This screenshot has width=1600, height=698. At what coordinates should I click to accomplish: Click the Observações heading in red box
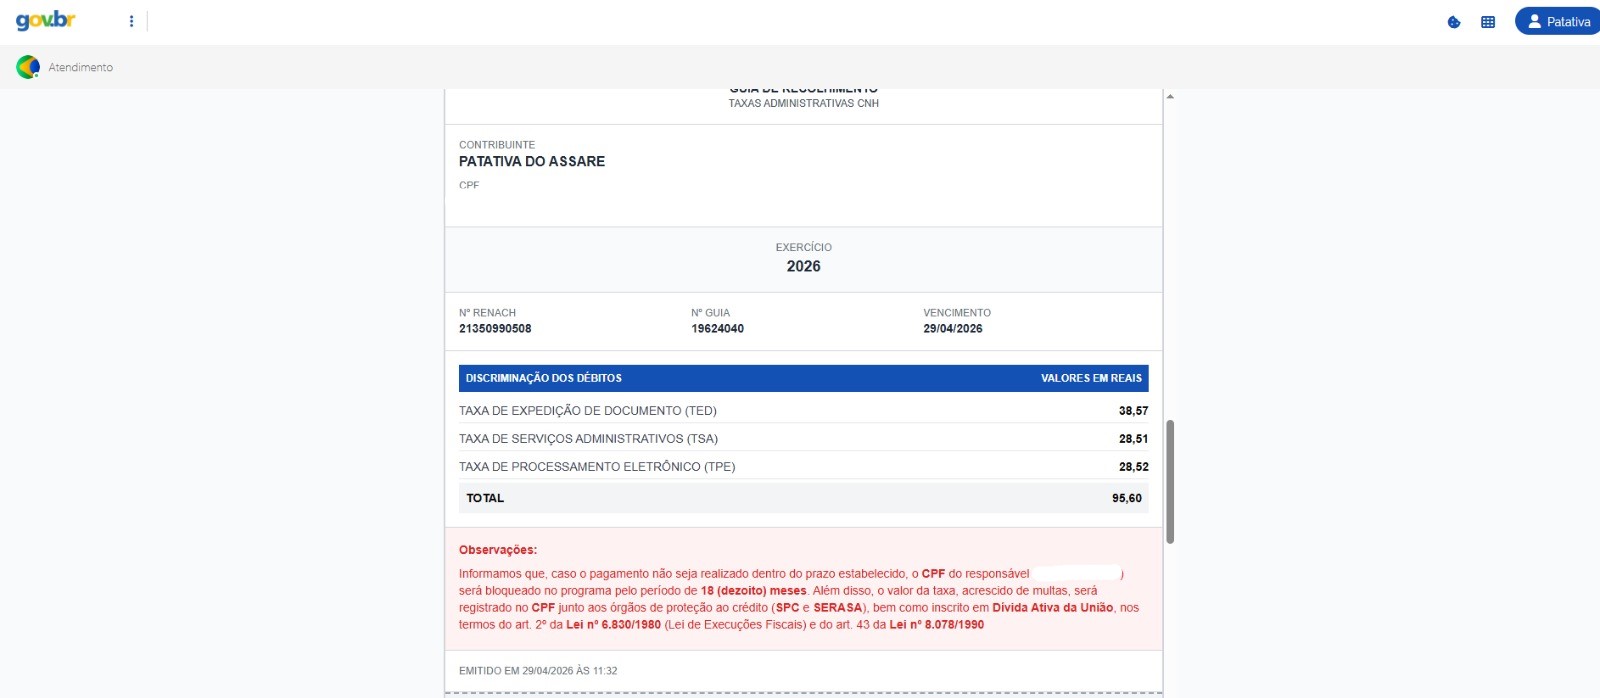coord(498,550)
